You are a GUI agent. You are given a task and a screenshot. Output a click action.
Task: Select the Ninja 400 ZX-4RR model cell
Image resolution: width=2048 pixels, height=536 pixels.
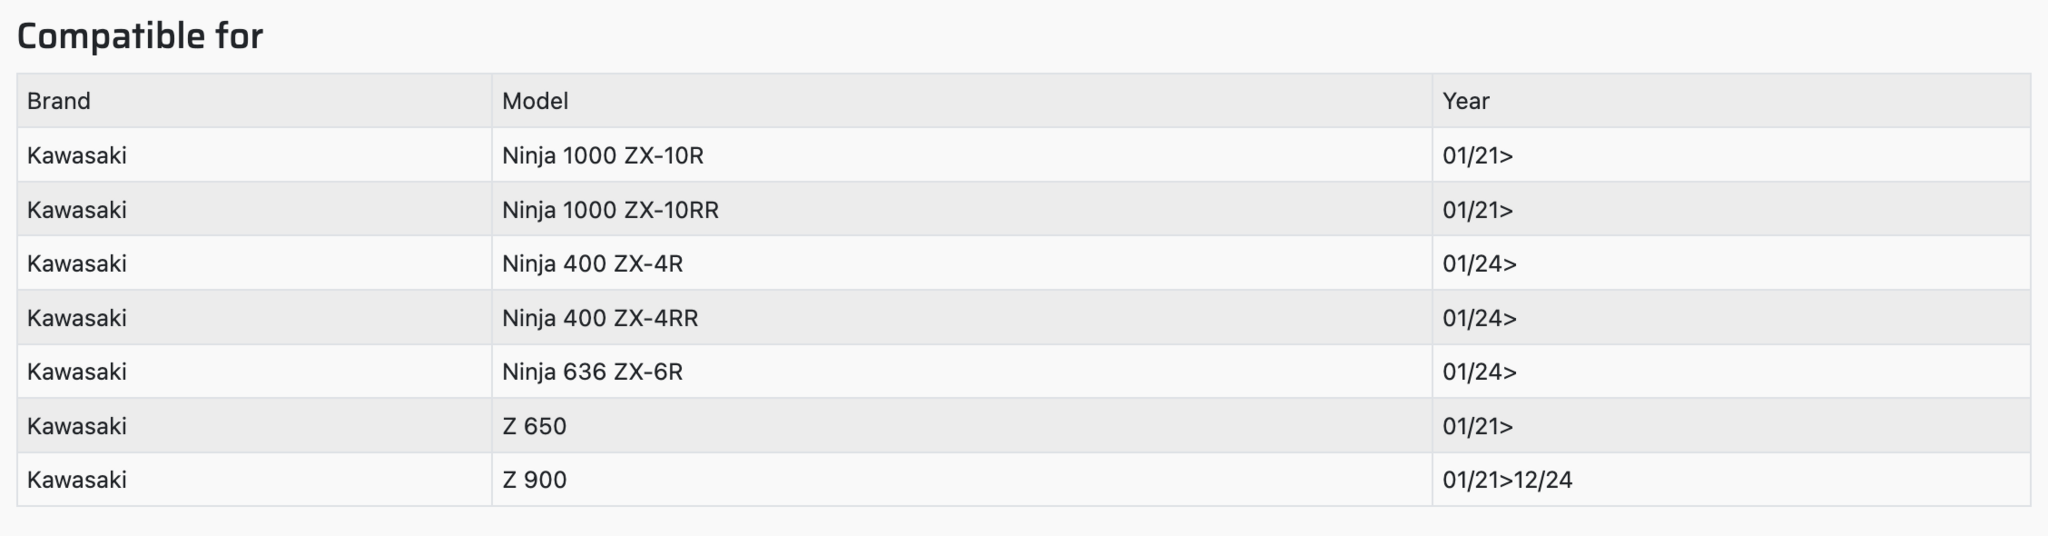pyautogui.click(x=600, y=318)
